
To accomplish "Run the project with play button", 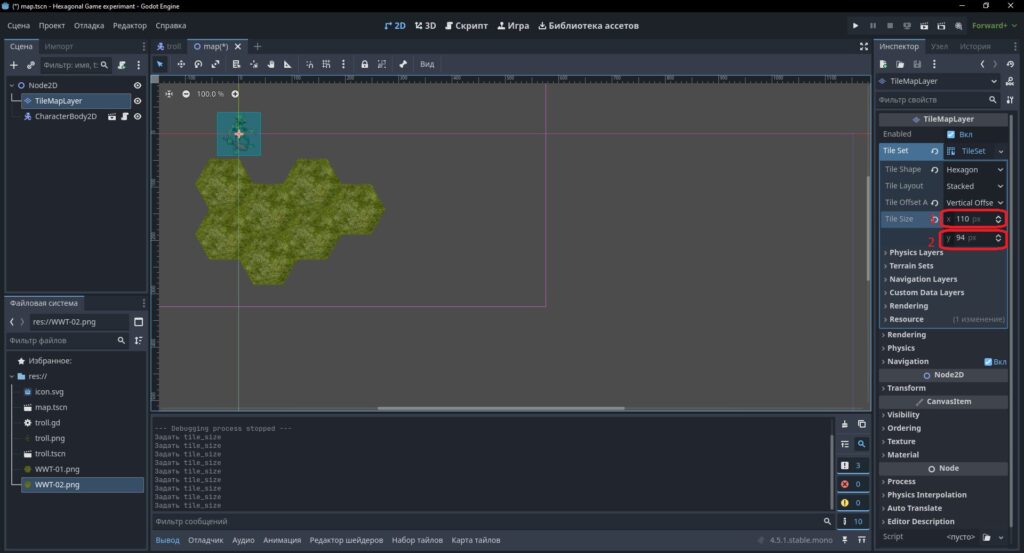I will pos(855,25).
